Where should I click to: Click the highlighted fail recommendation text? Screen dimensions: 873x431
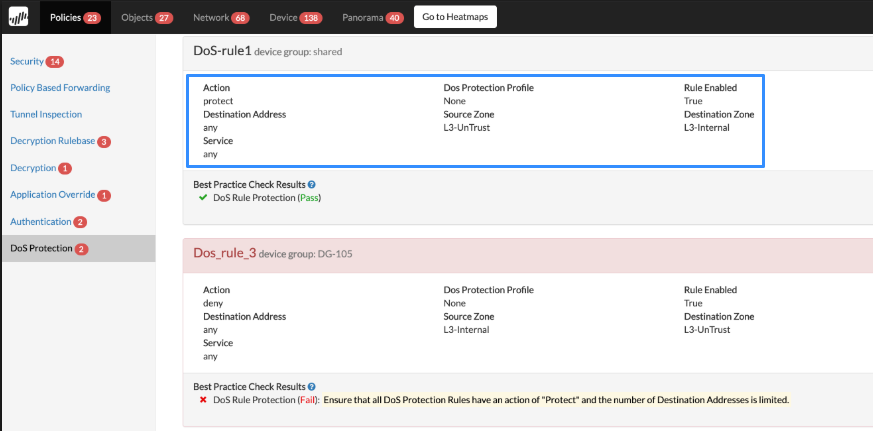click(556, 400)
